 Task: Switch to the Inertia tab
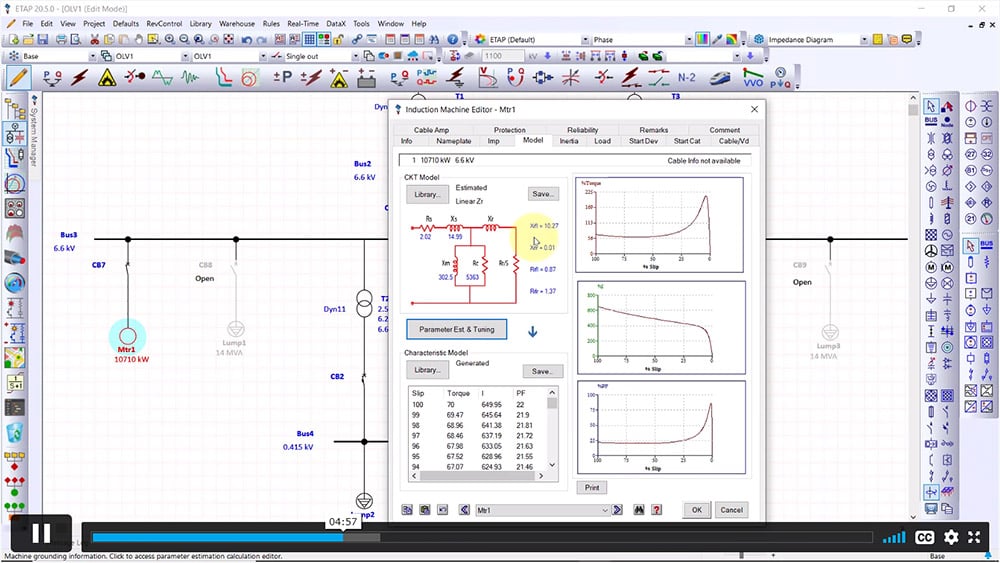[x=569, y=141]
